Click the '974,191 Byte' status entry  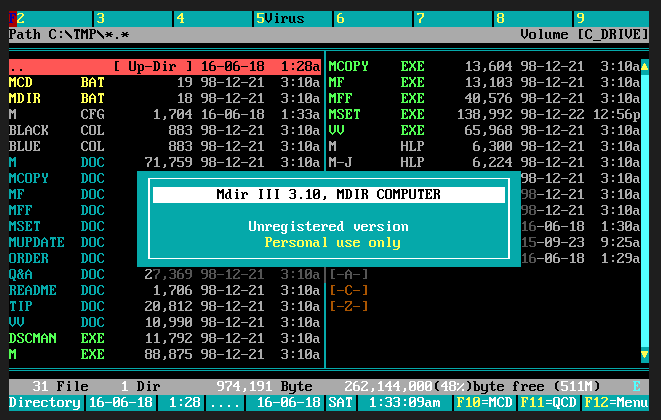[264, 386]
